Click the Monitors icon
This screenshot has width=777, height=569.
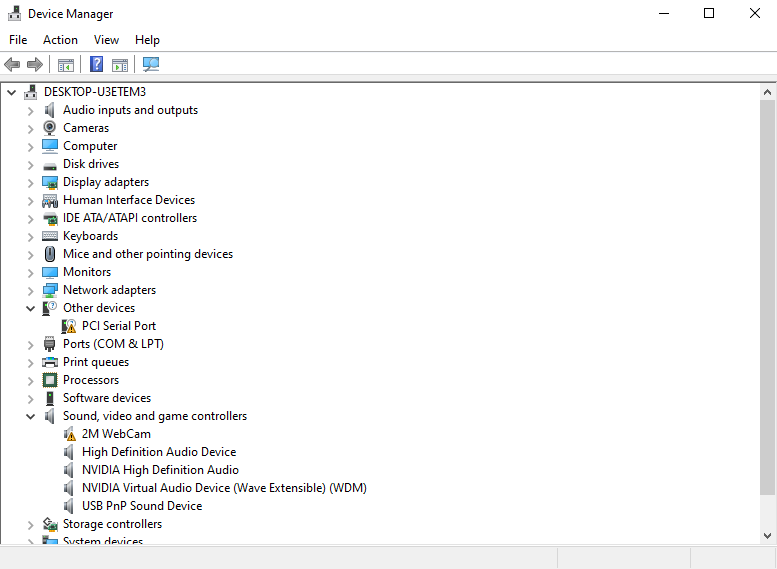pyautogui.click(x=50, y=272)
